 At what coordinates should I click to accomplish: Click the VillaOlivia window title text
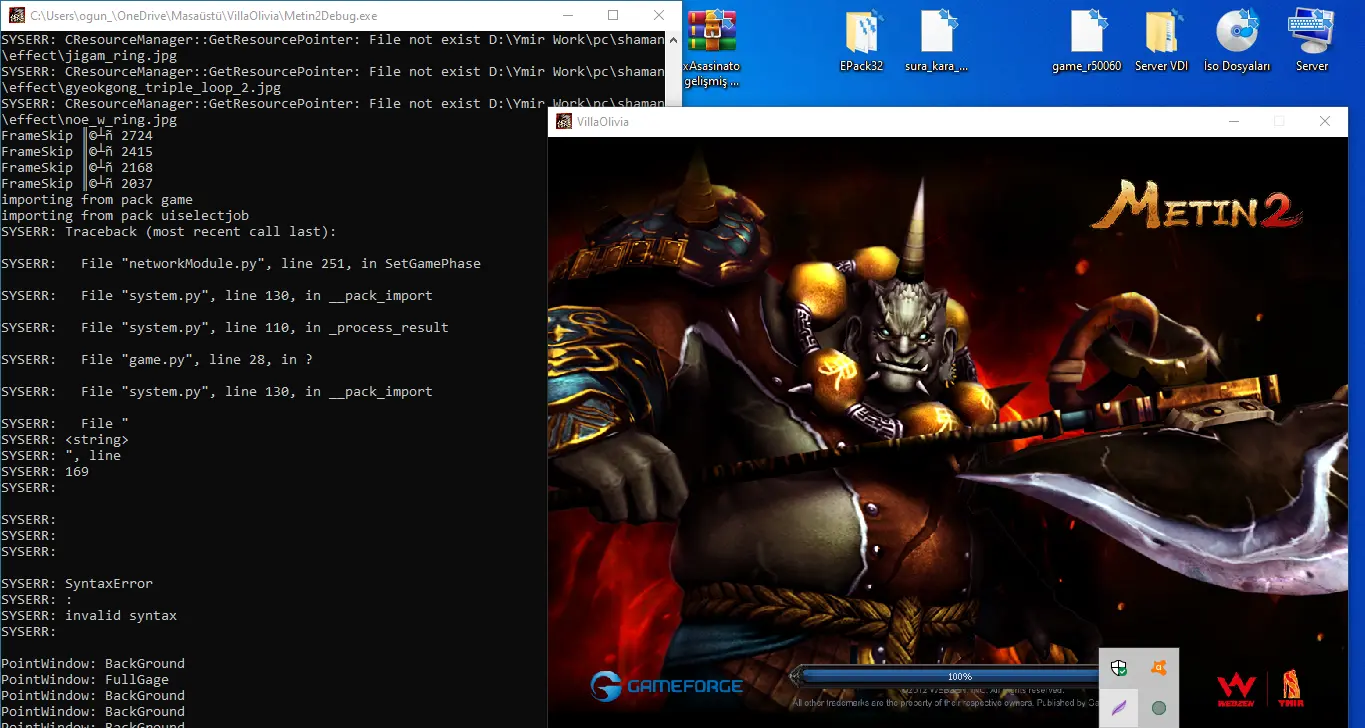[x=602, y=122]
